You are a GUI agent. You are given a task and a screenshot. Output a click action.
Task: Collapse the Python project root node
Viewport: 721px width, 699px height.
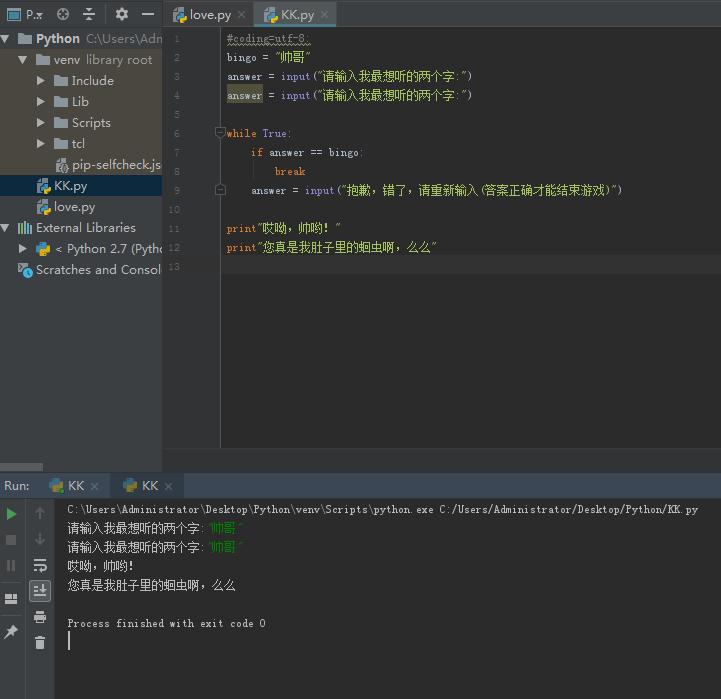(x=6, y=39)
